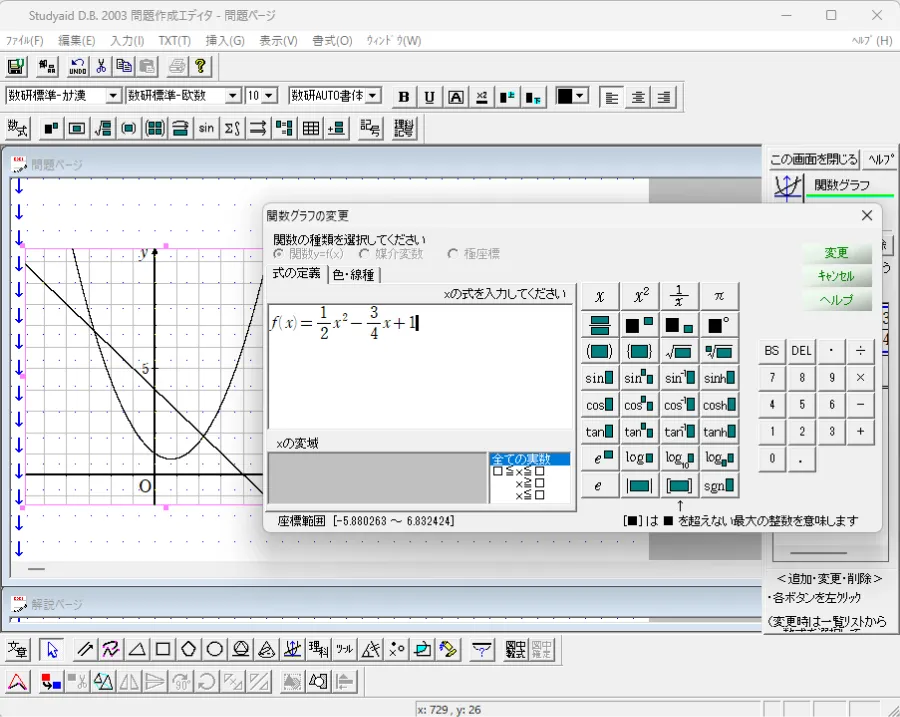Click the キャンセル button
This screenshot has height=717, width=900.
click(x=836, y=277)
